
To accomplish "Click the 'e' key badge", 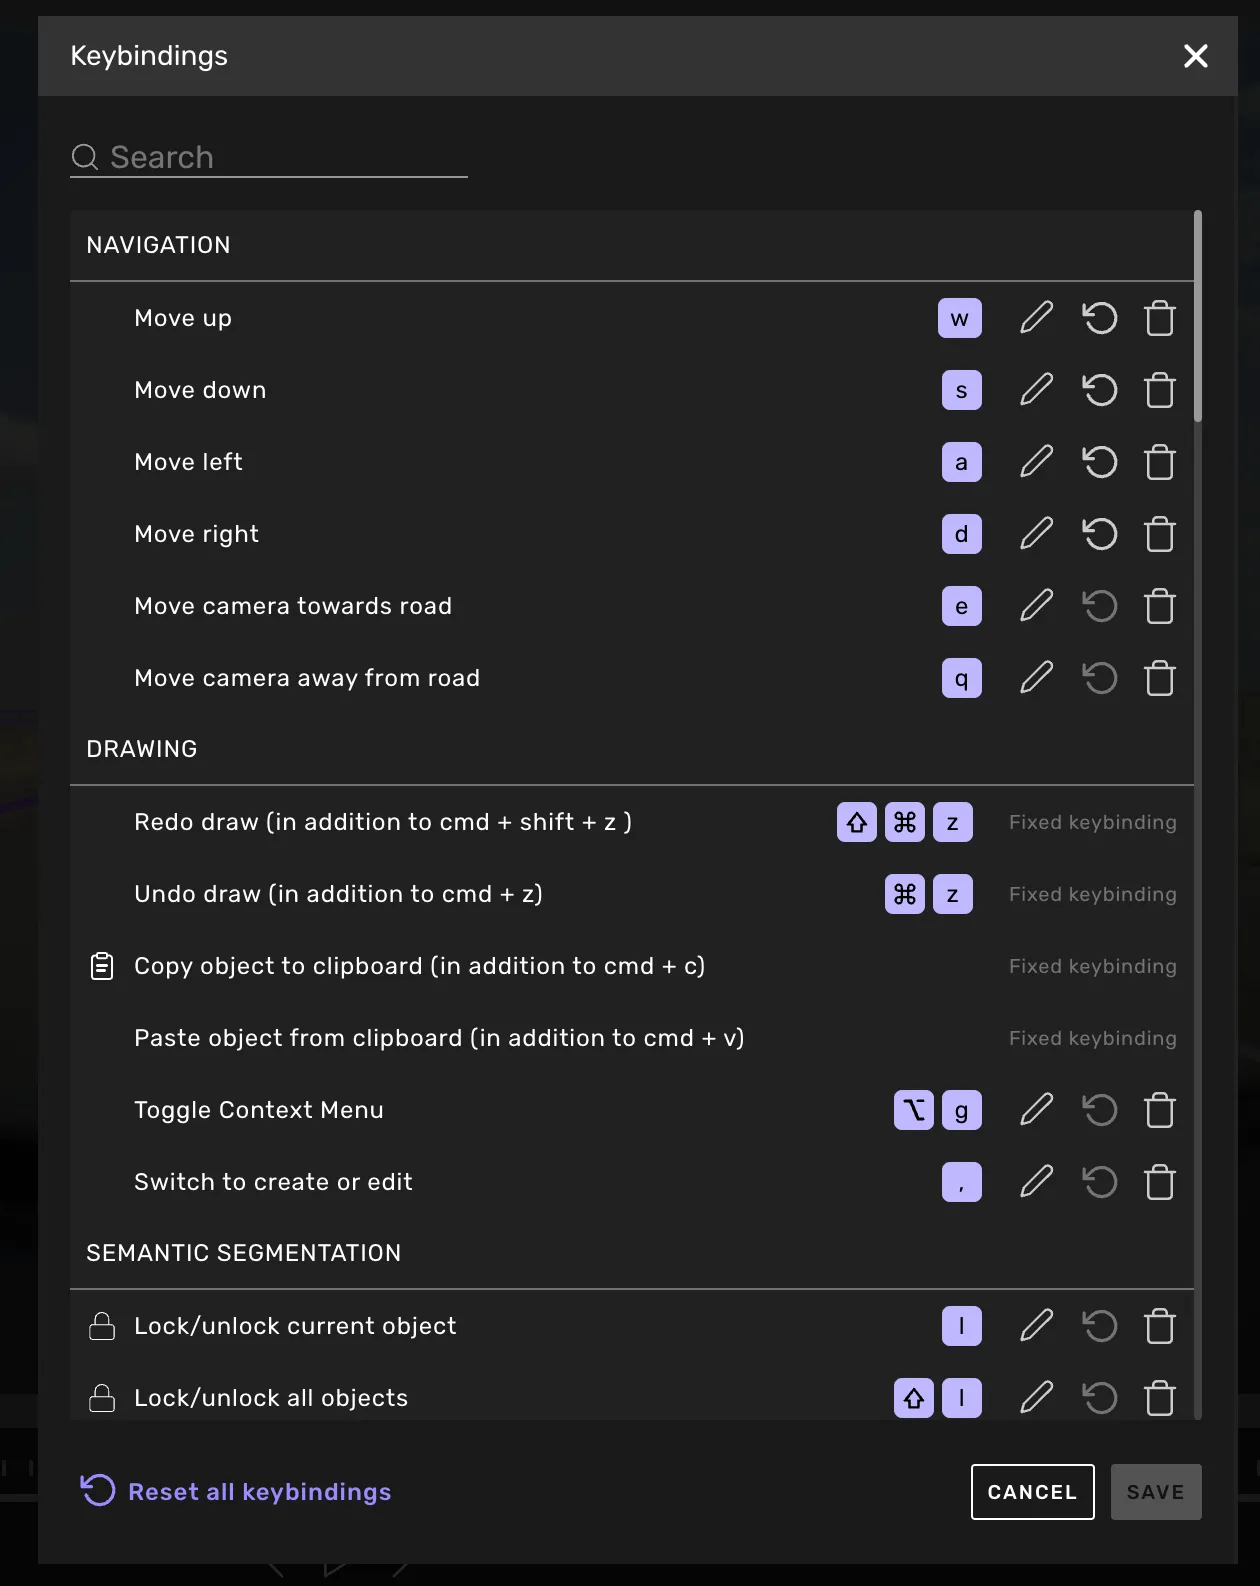I will click(x=962, y=606).
